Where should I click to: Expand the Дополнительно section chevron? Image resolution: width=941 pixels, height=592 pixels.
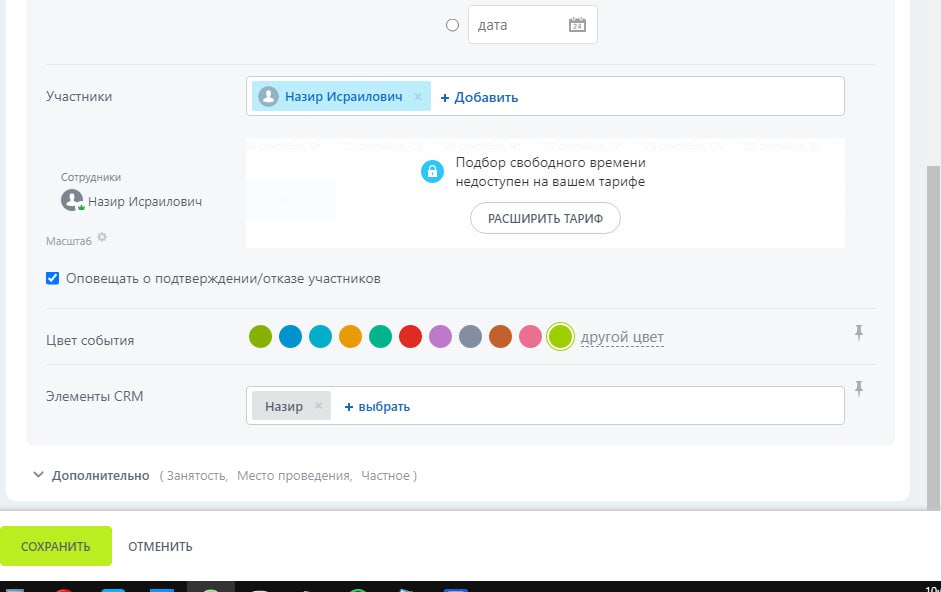[x=38, y=475]
